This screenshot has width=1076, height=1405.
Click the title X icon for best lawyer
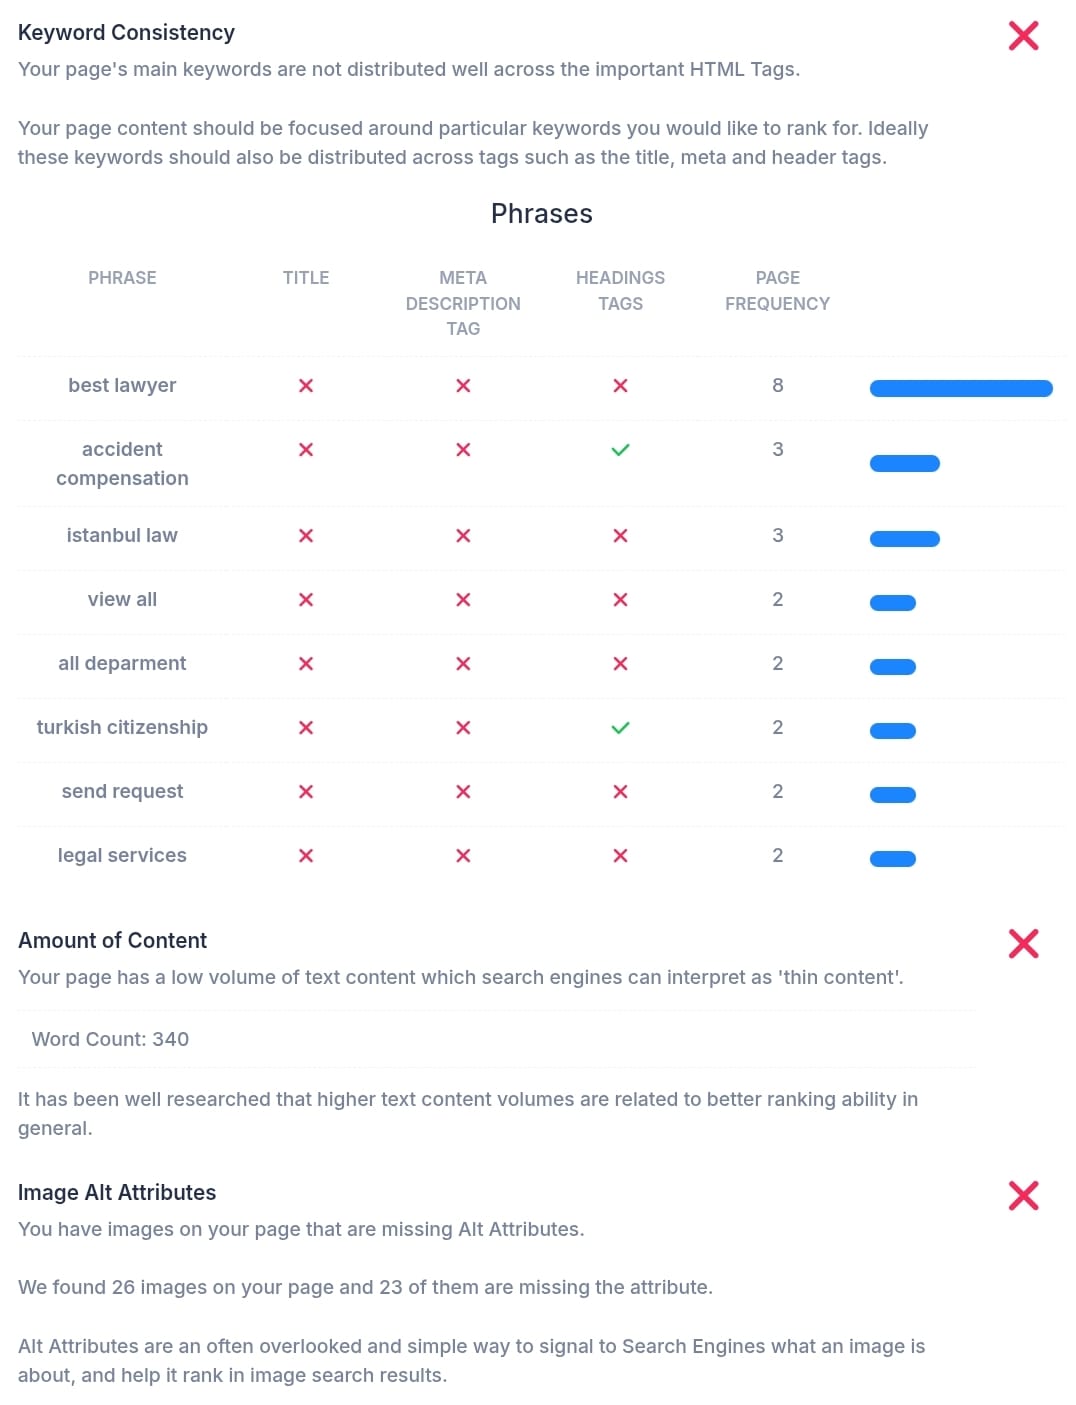point(306,386)
